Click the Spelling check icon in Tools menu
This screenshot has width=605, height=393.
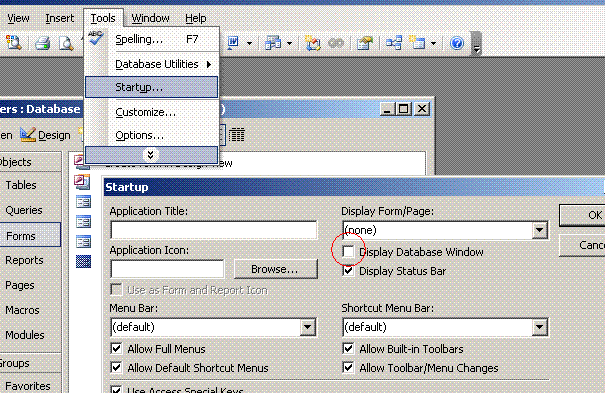[x=95, y=38]
